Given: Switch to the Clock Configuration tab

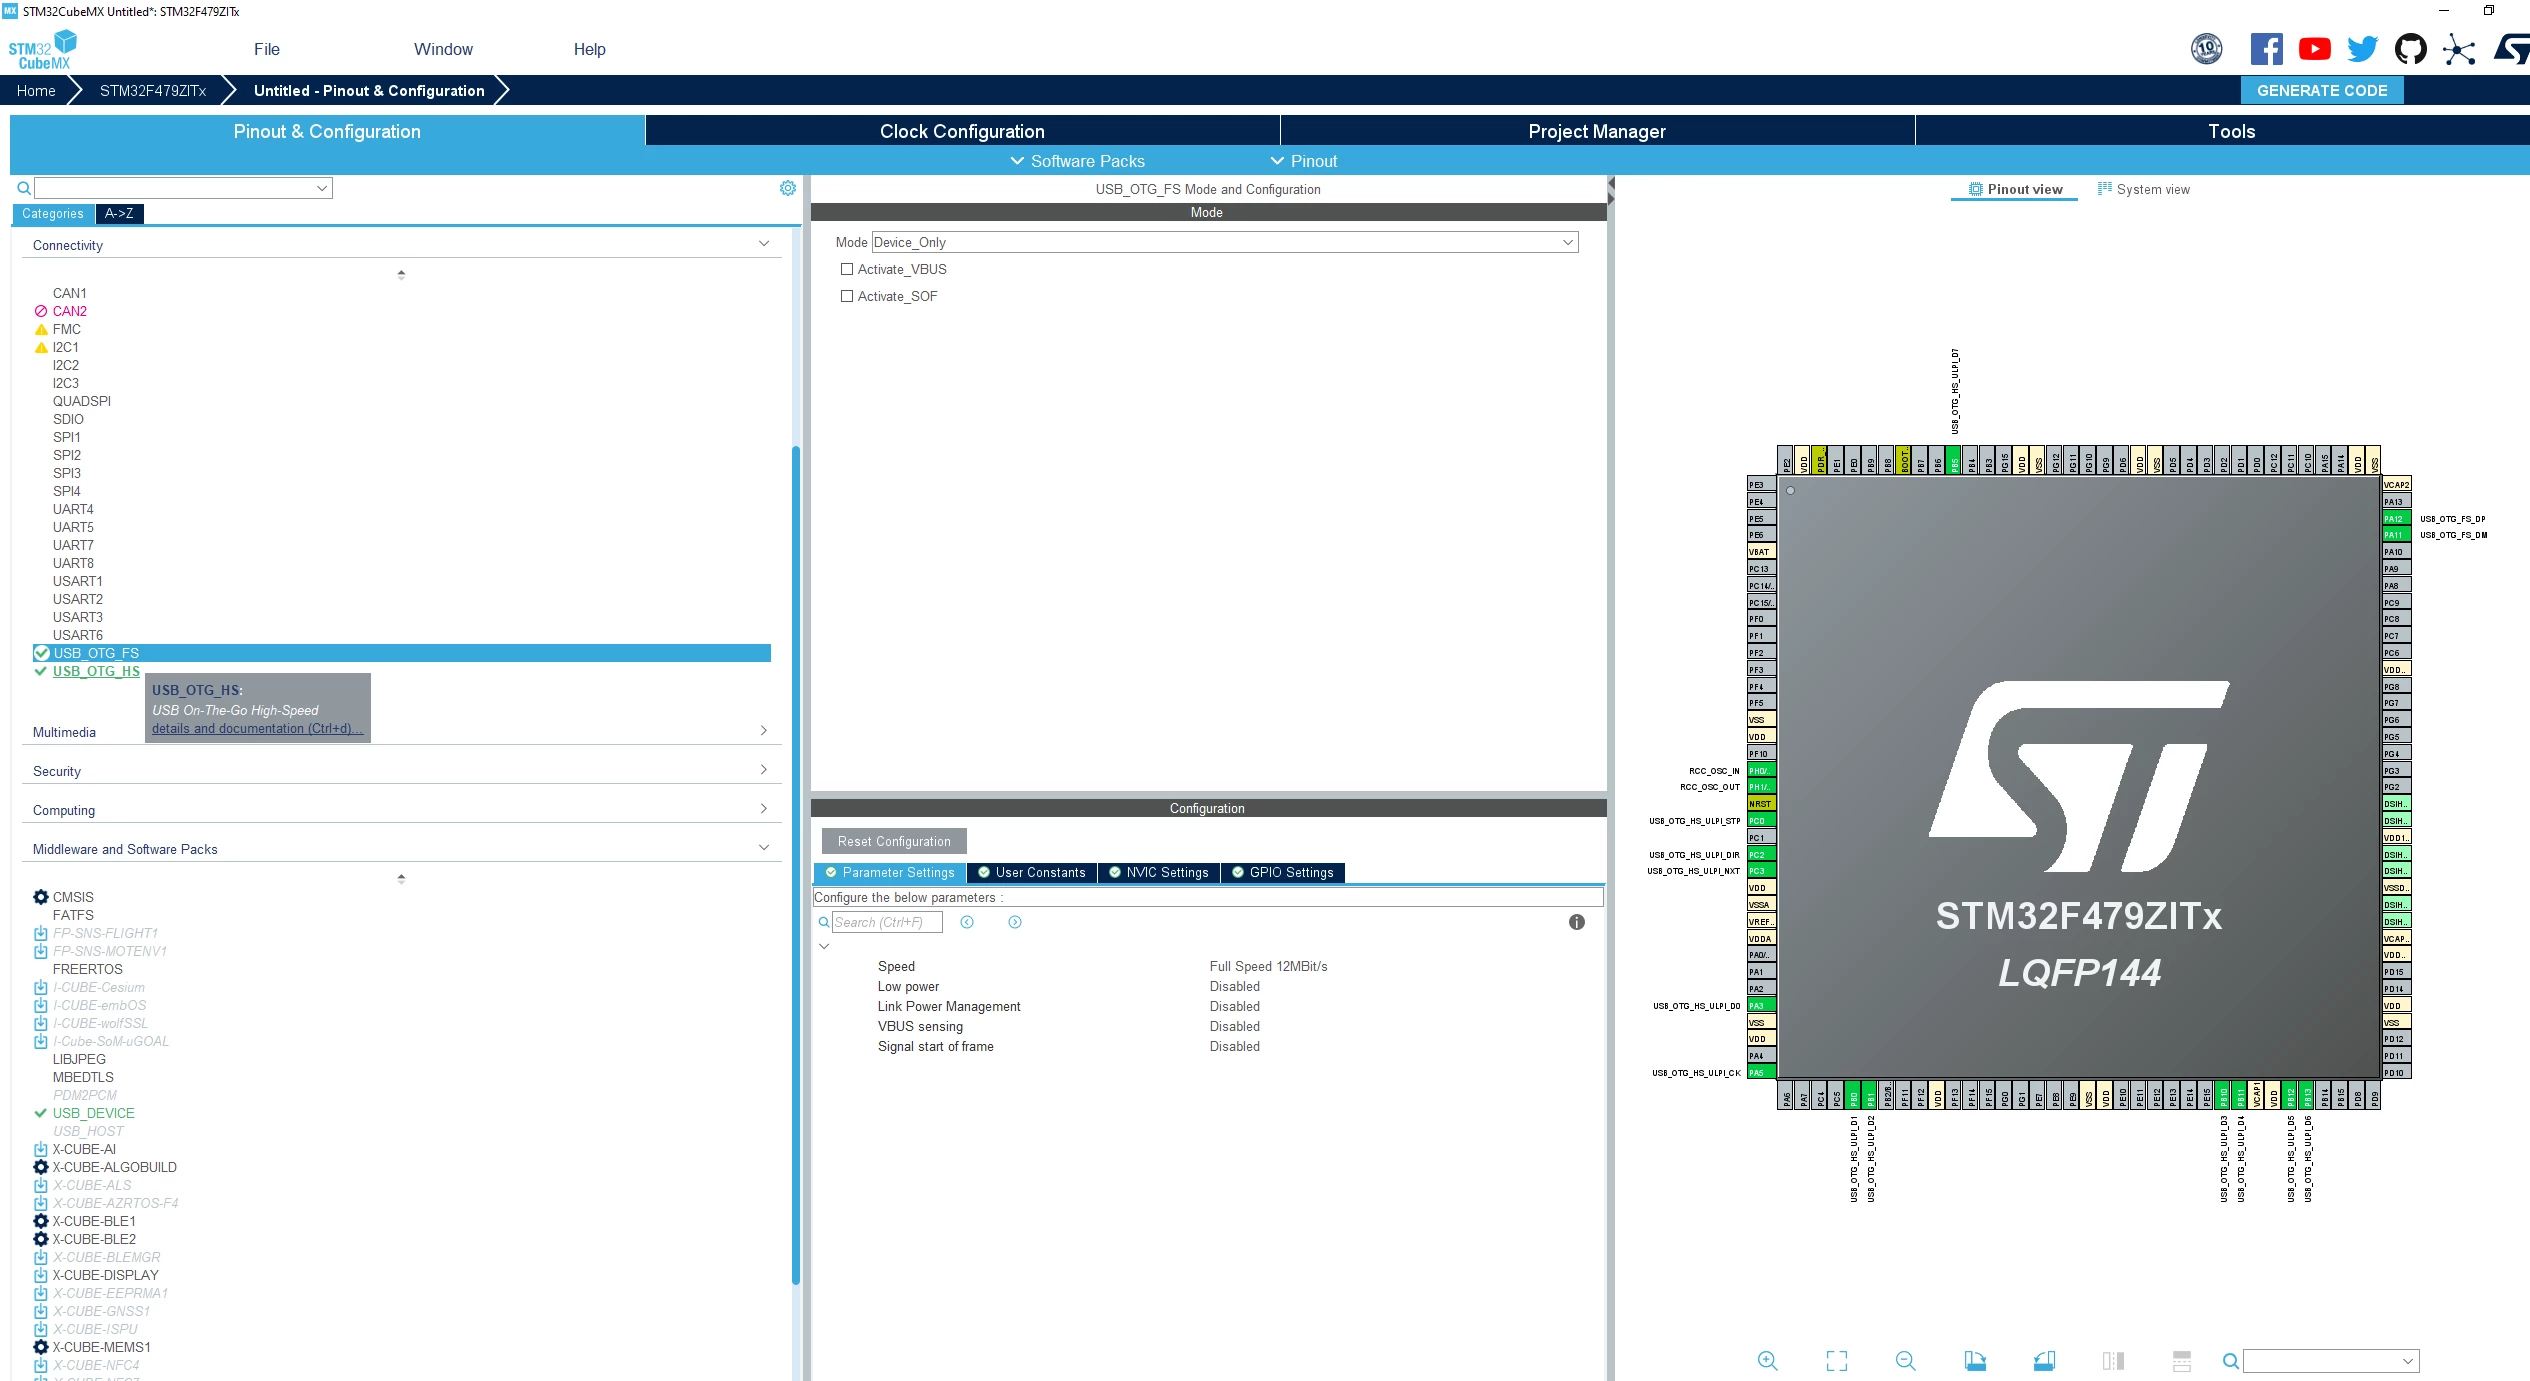Looking at the screenshot, I should (962, 131).
